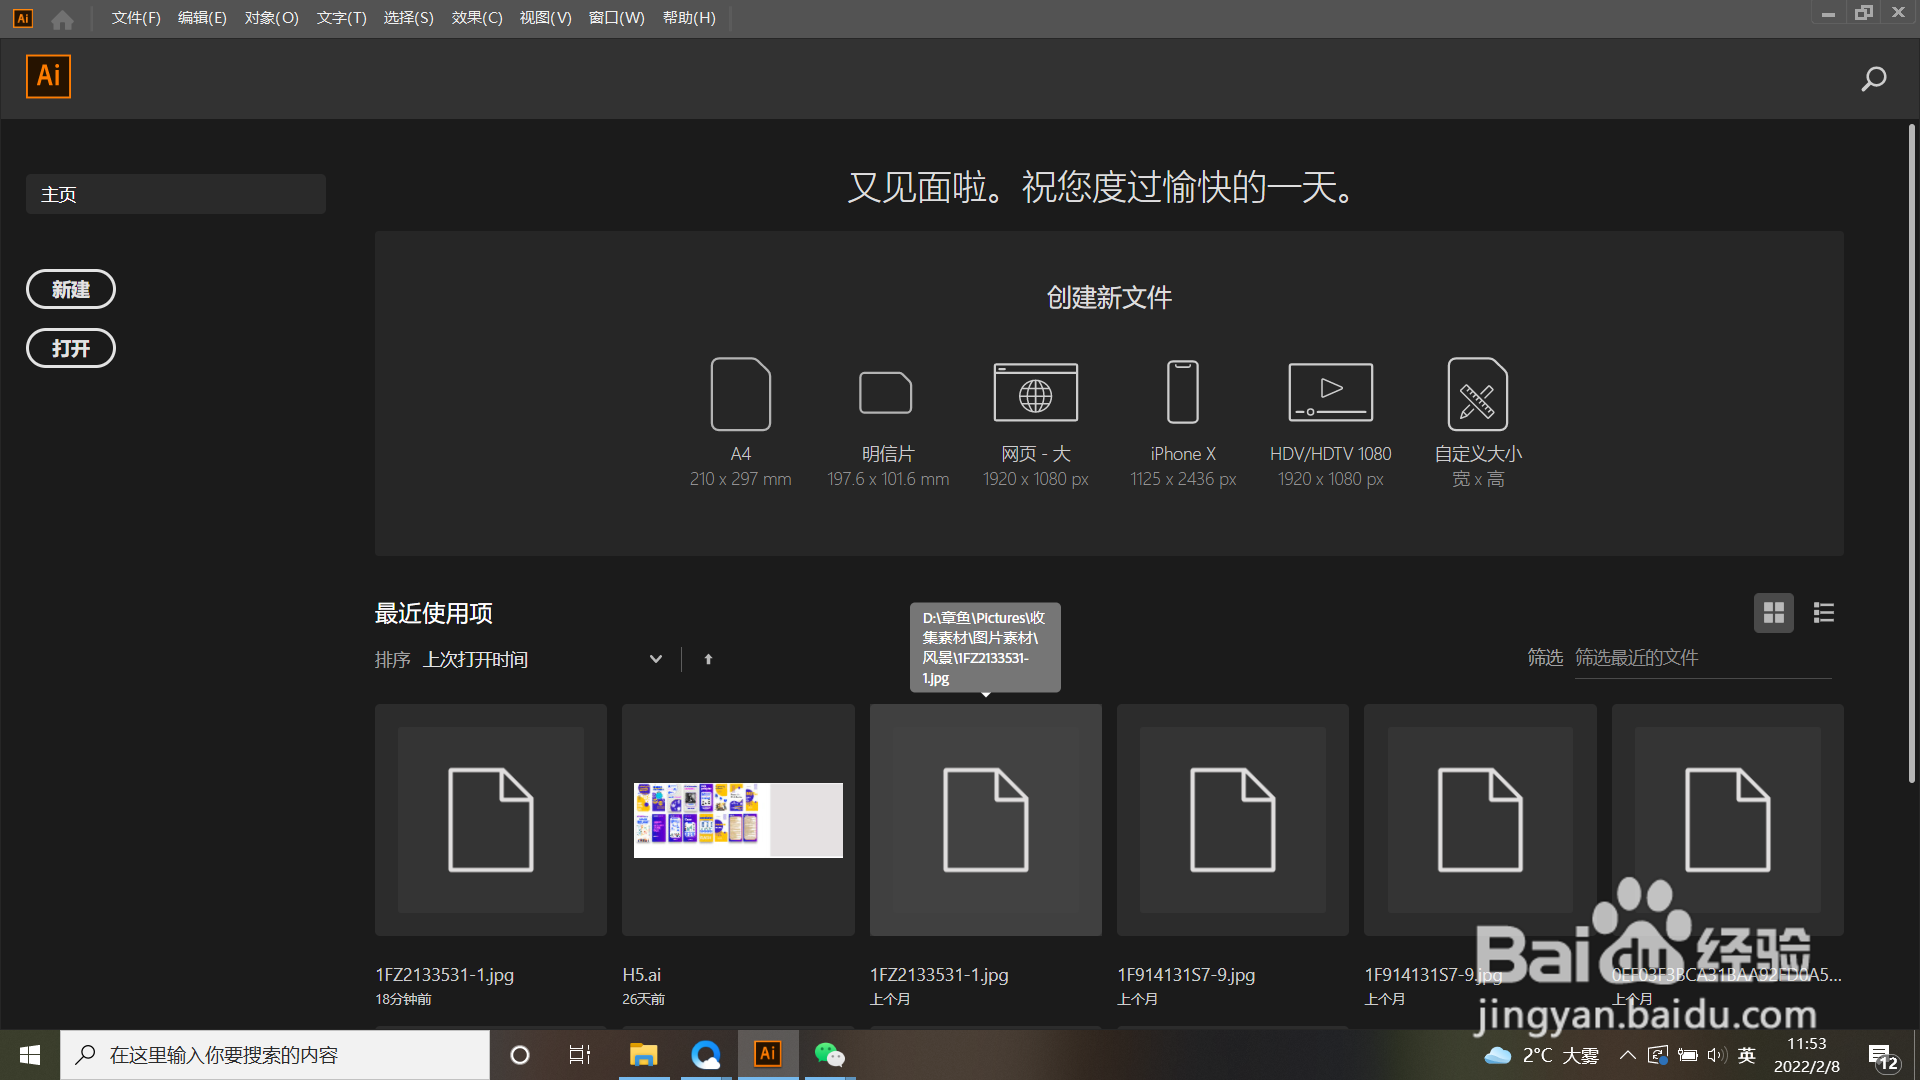Click the home icon in title bar
The width and height of the screenshot is (1920, 1080).
(62, 19)
